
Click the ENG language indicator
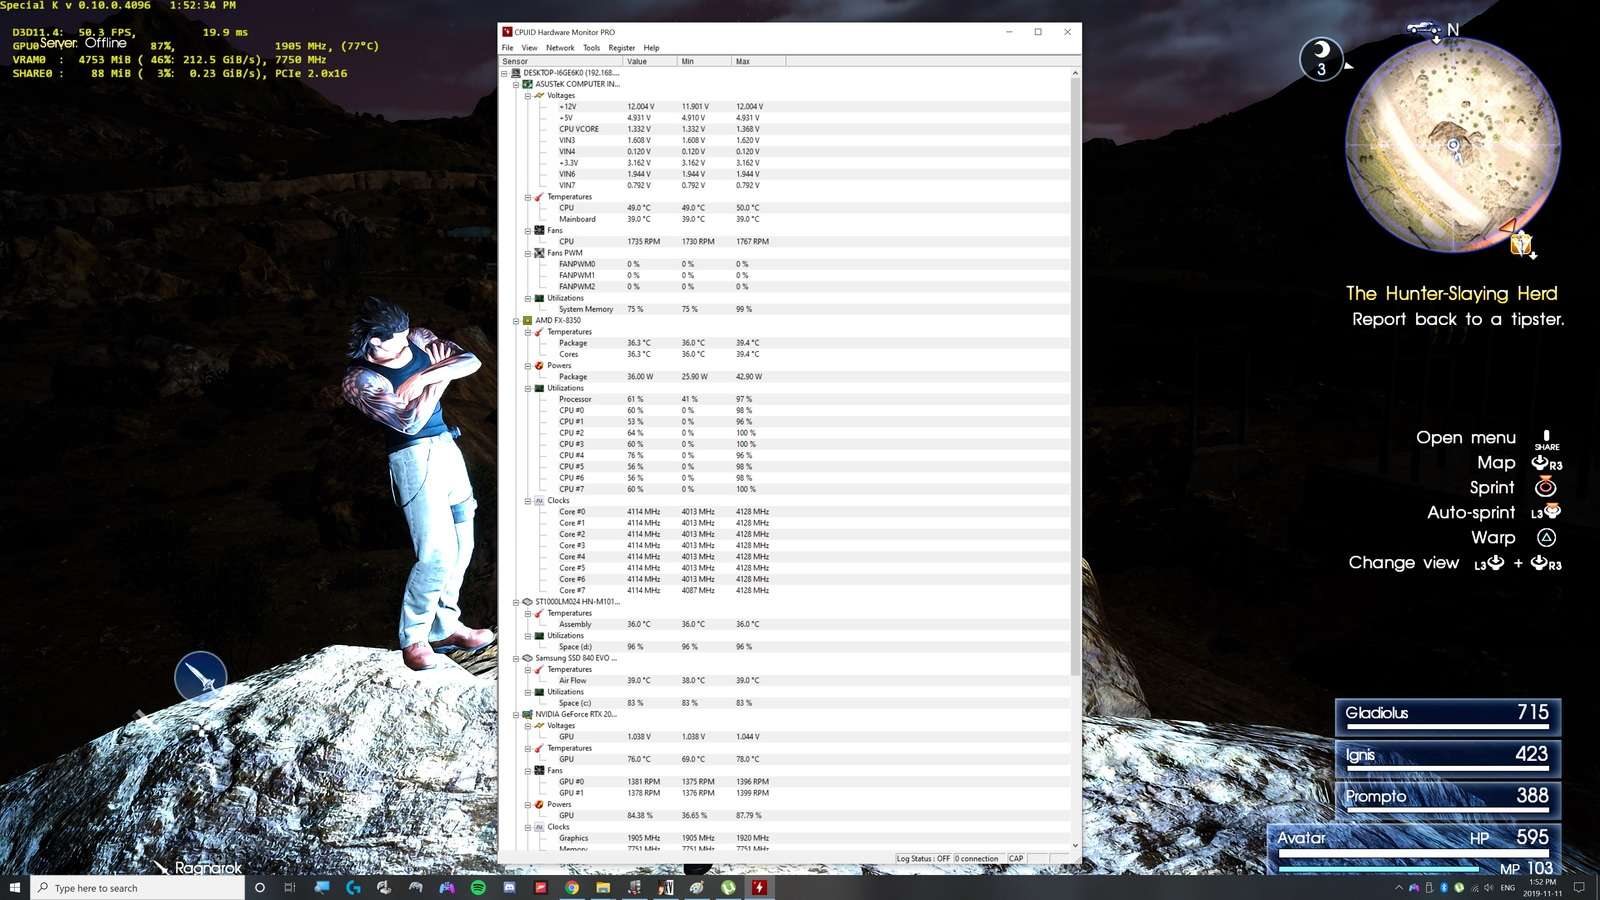pyautogui.click(x=1507, y=887)
